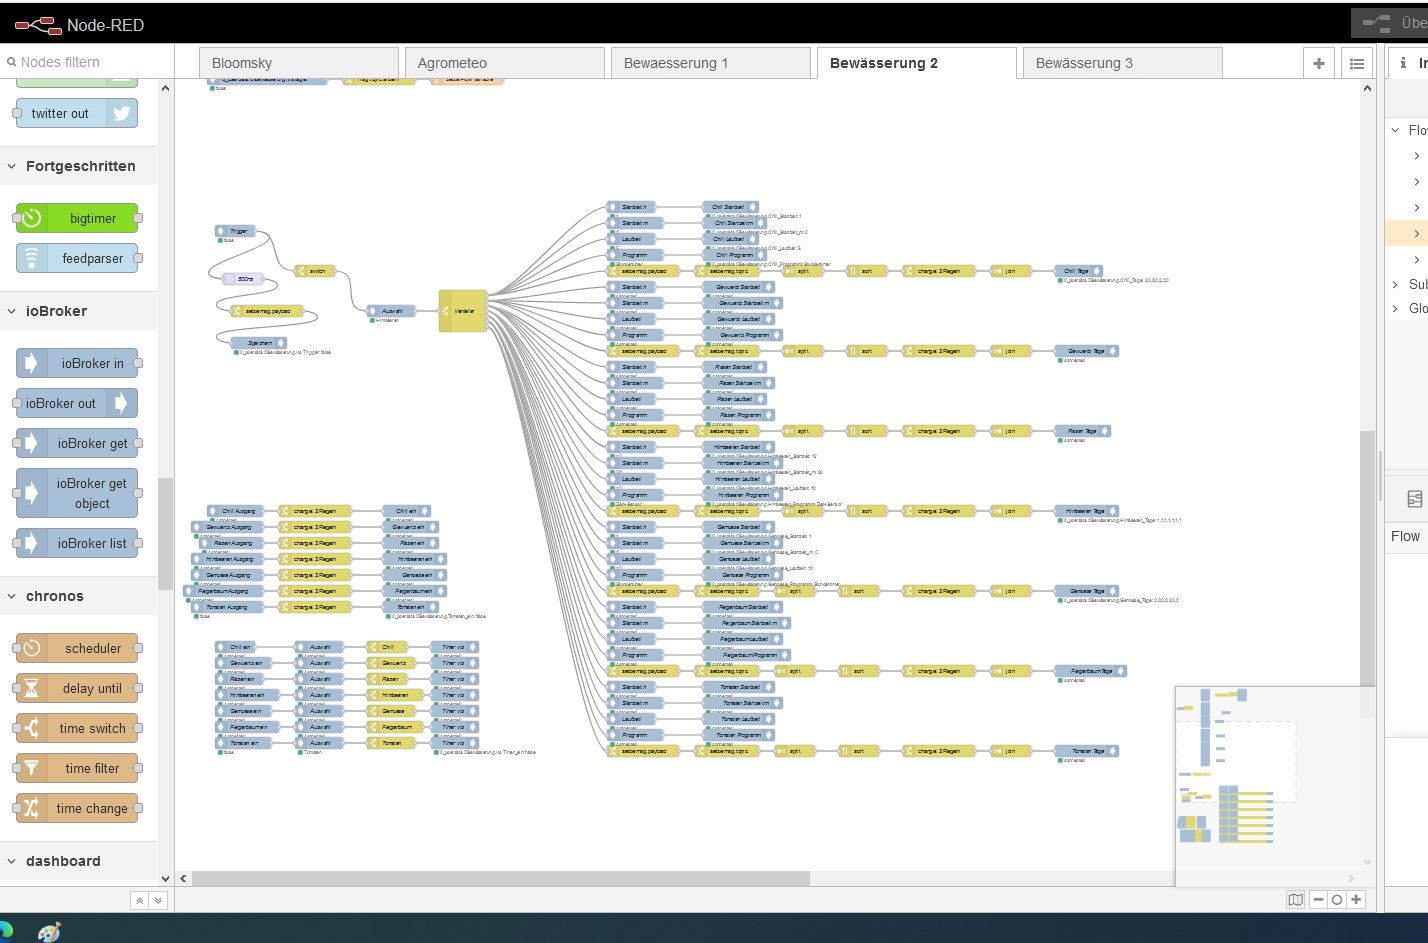Focus the Nodes filtern search field
The width and height of the screenshot is (1428, 943).
click(87, 62)
